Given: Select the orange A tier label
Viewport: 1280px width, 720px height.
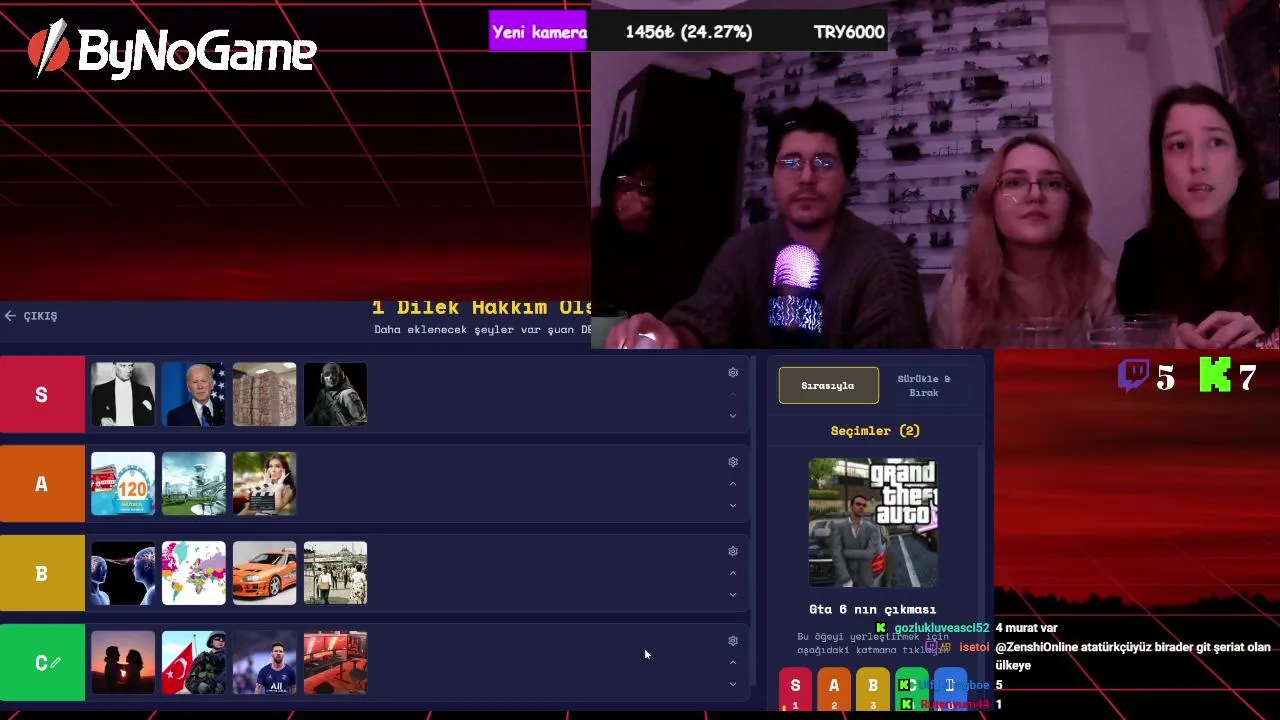Looking at the screenshot, I should 42,484.
